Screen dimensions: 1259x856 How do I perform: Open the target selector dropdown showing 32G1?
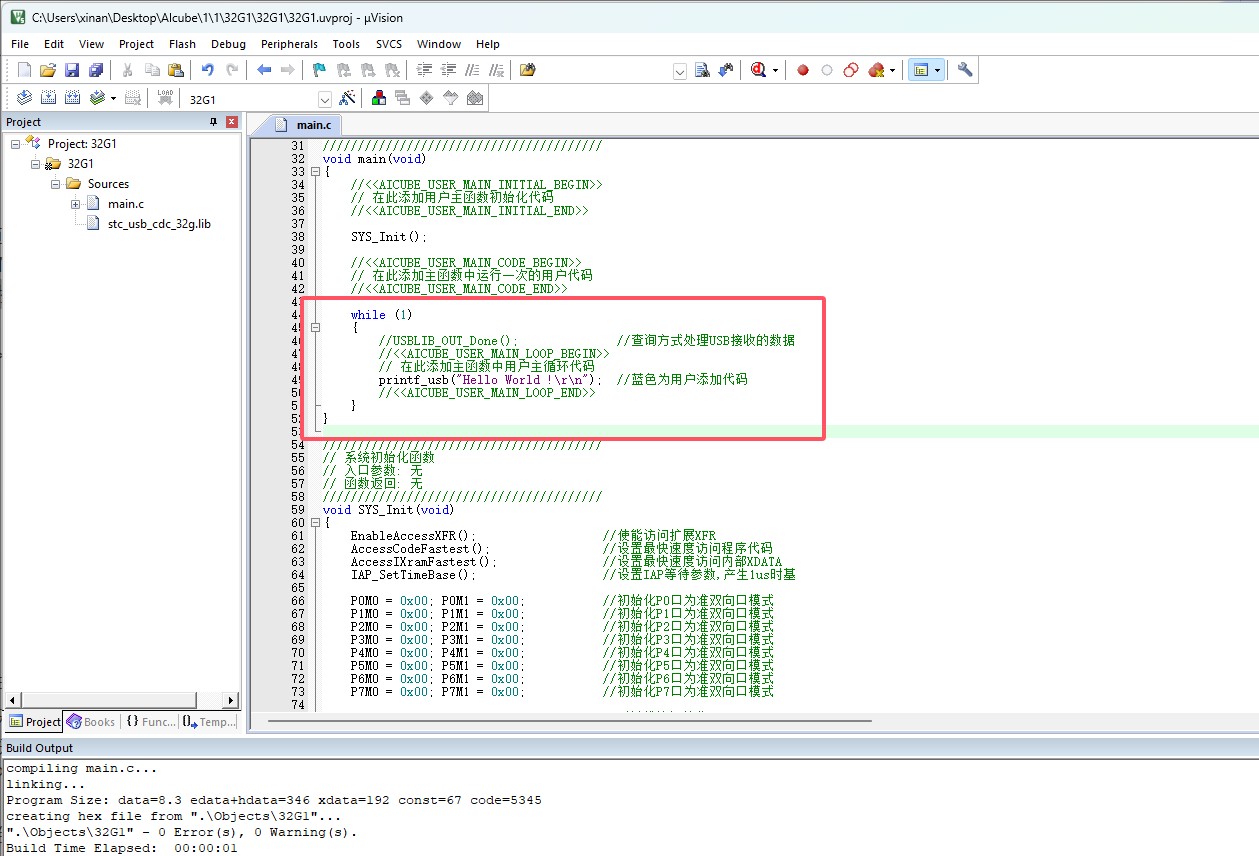[325, 99]
